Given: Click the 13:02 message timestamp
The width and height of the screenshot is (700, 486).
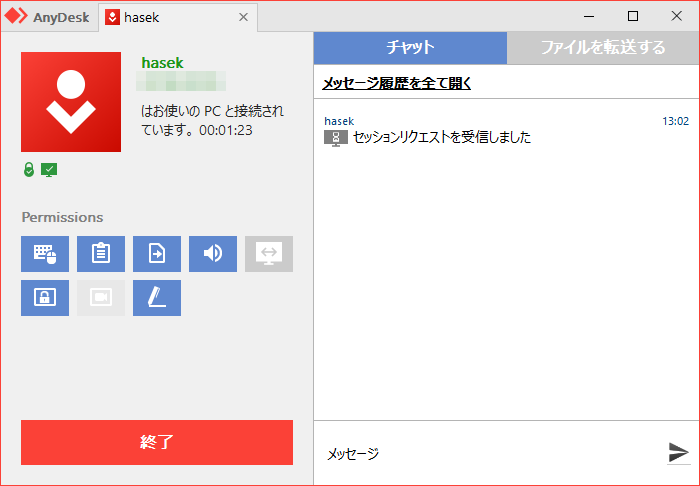Looking at the screenshot, I should point(675,121).
